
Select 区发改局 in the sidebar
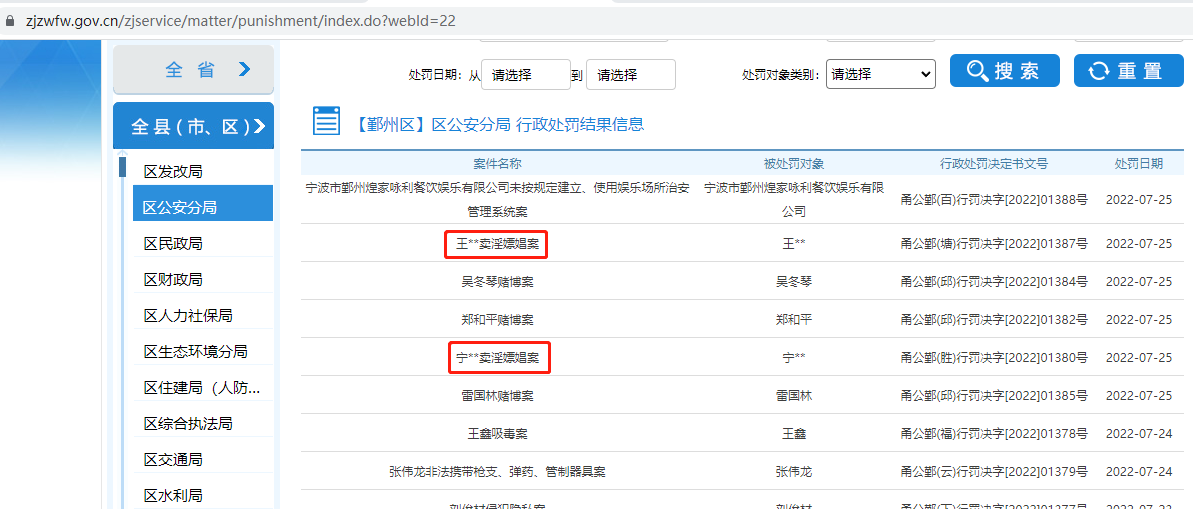coord(173,172)
